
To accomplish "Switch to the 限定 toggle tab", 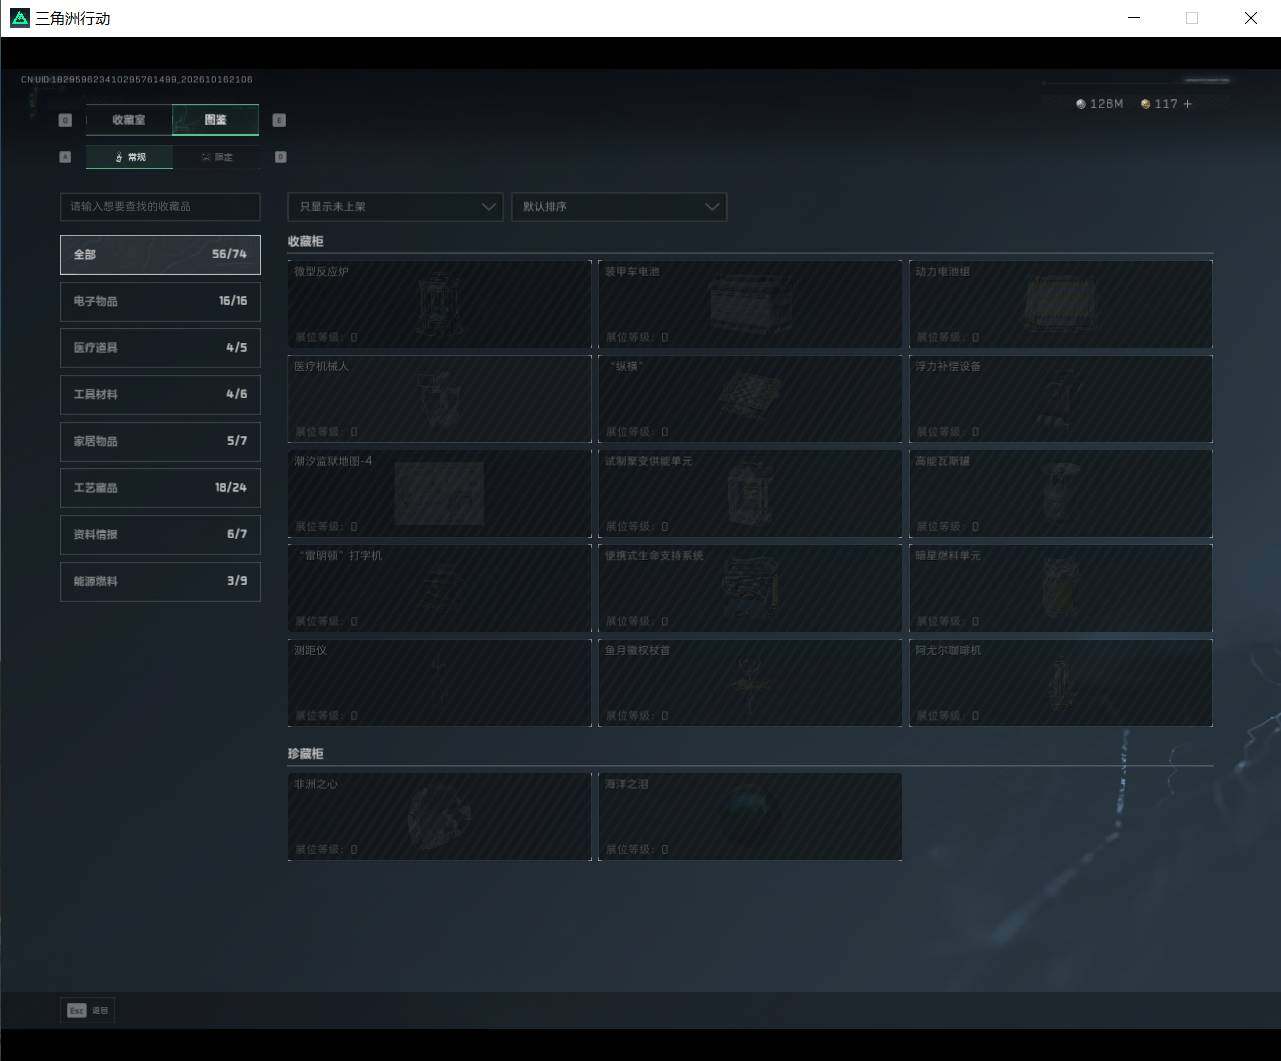I will [x=216, y=157].
